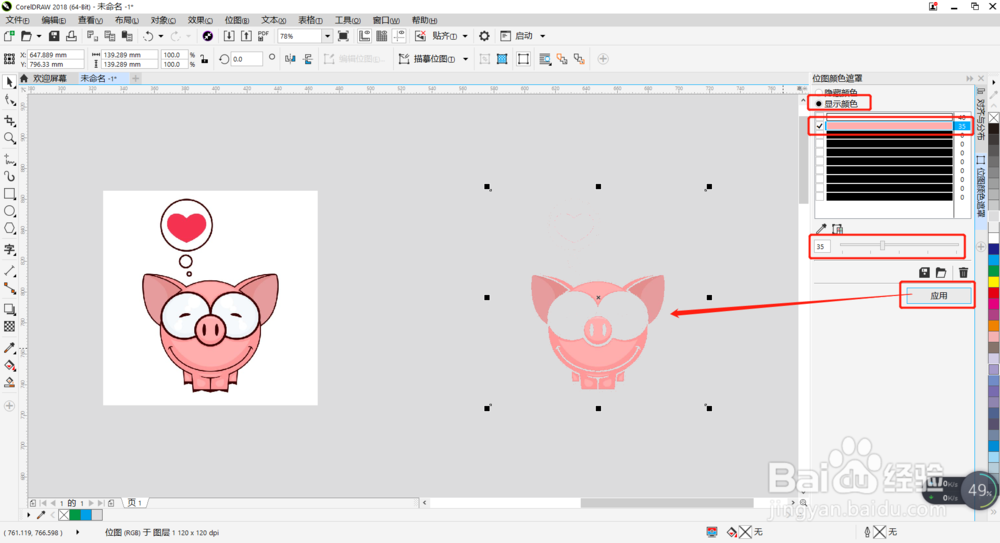
Task: Expand the undo history dropdown arrow
Action: (x=161, y=36)
